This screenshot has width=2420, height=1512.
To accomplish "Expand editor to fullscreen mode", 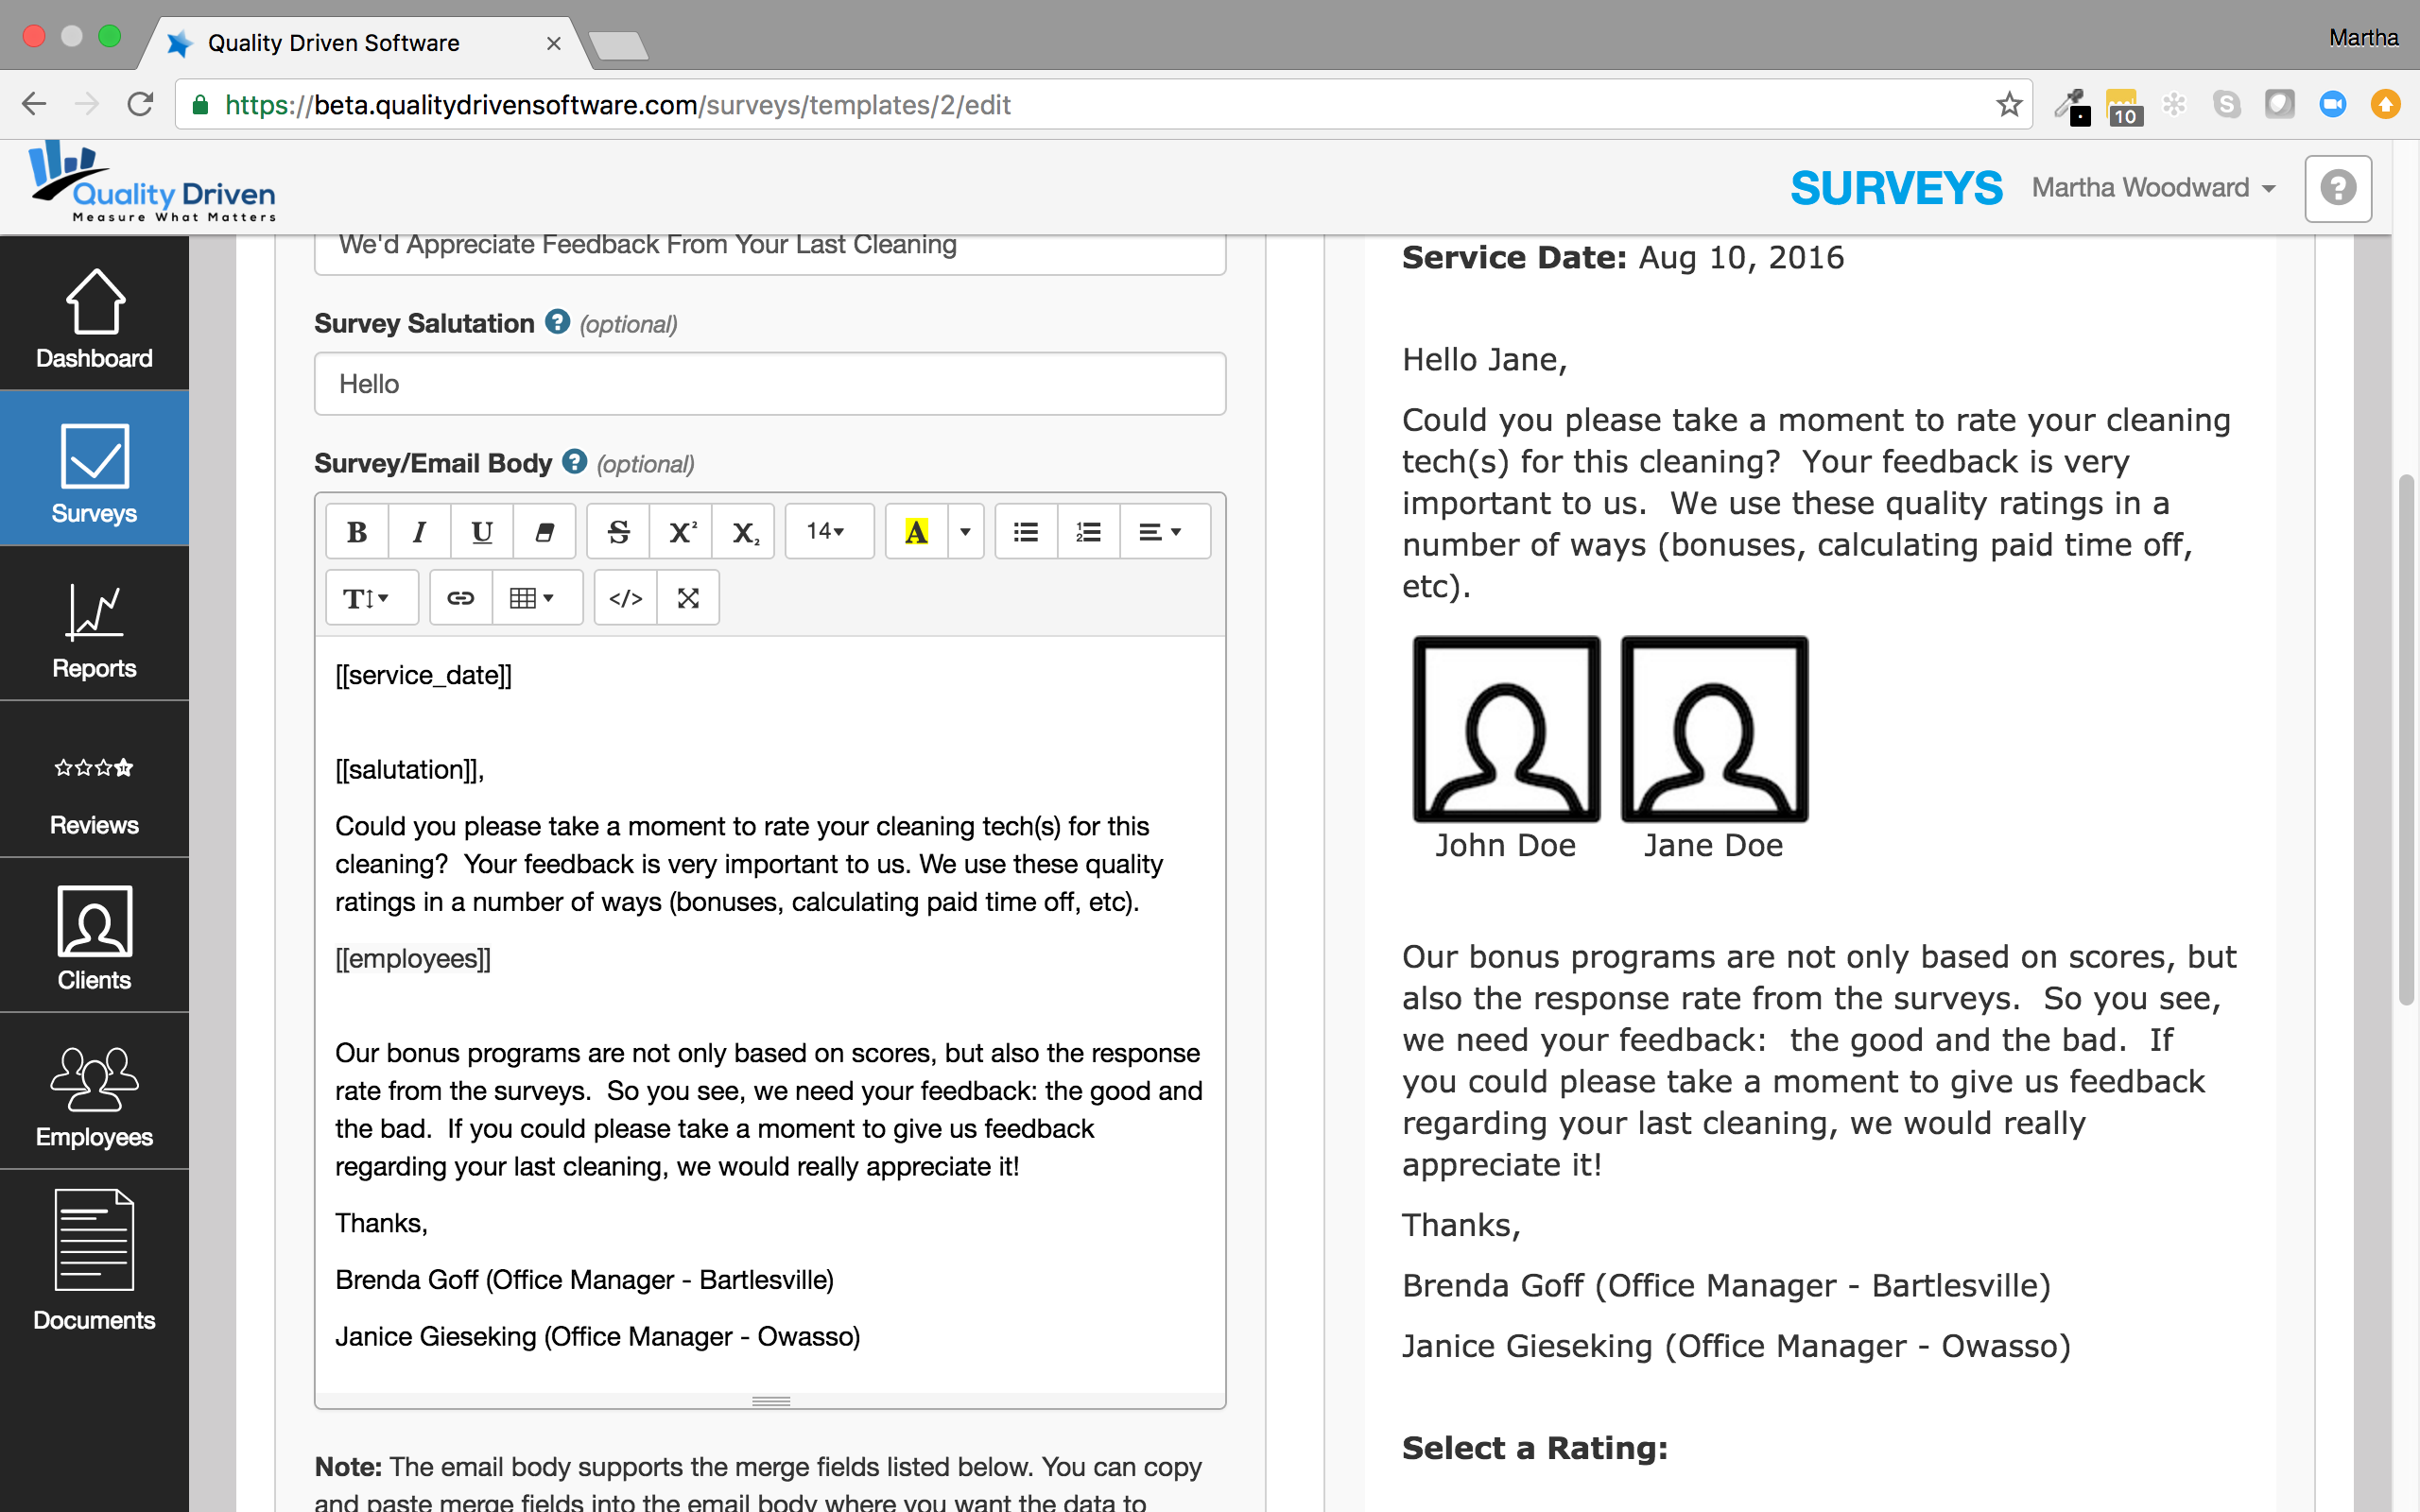I will pyautogui.click(x=688, y=598).
